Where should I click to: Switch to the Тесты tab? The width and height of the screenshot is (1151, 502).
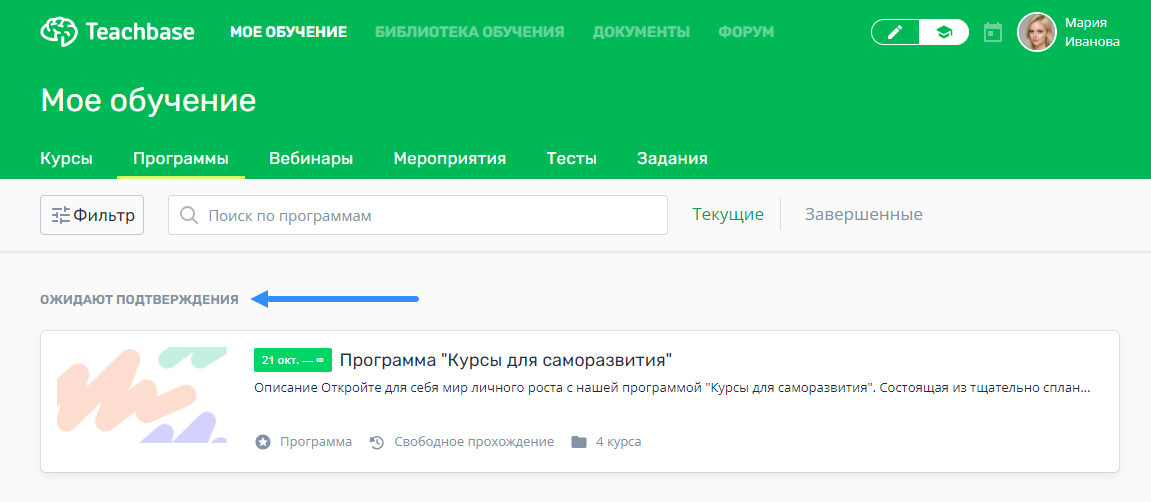(x=572, y=159)
